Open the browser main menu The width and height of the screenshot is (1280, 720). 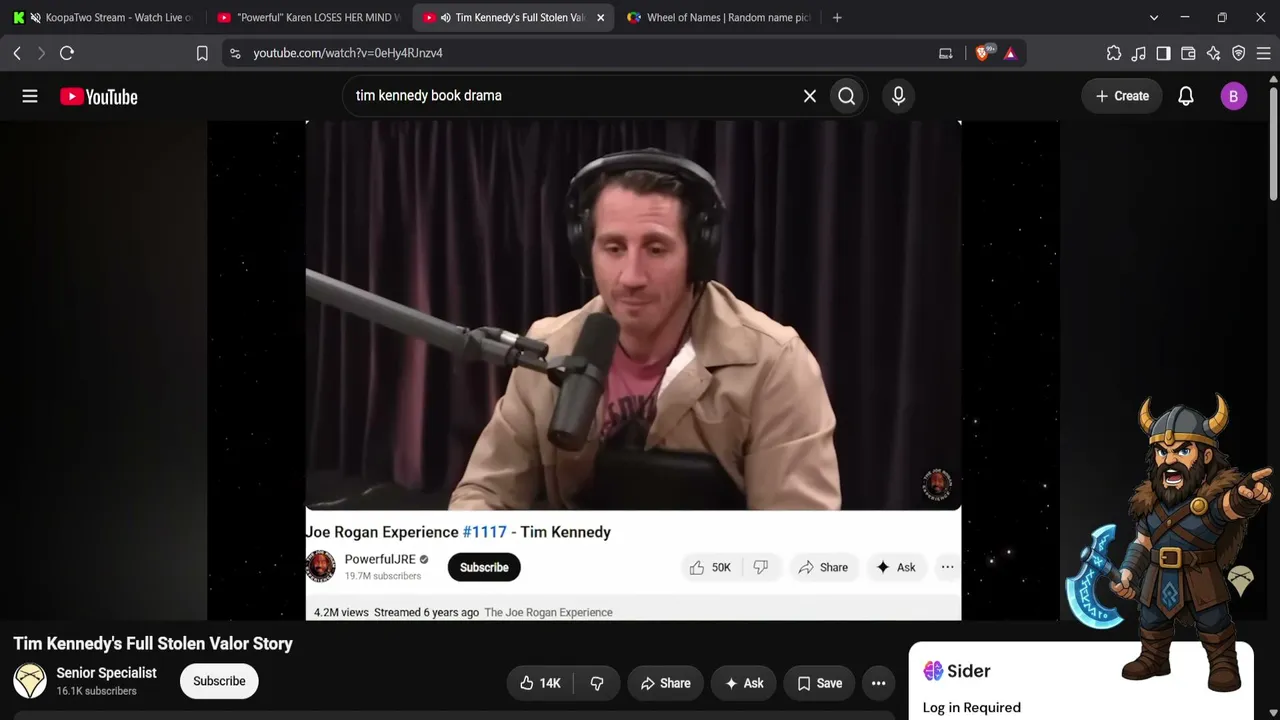1264,53
